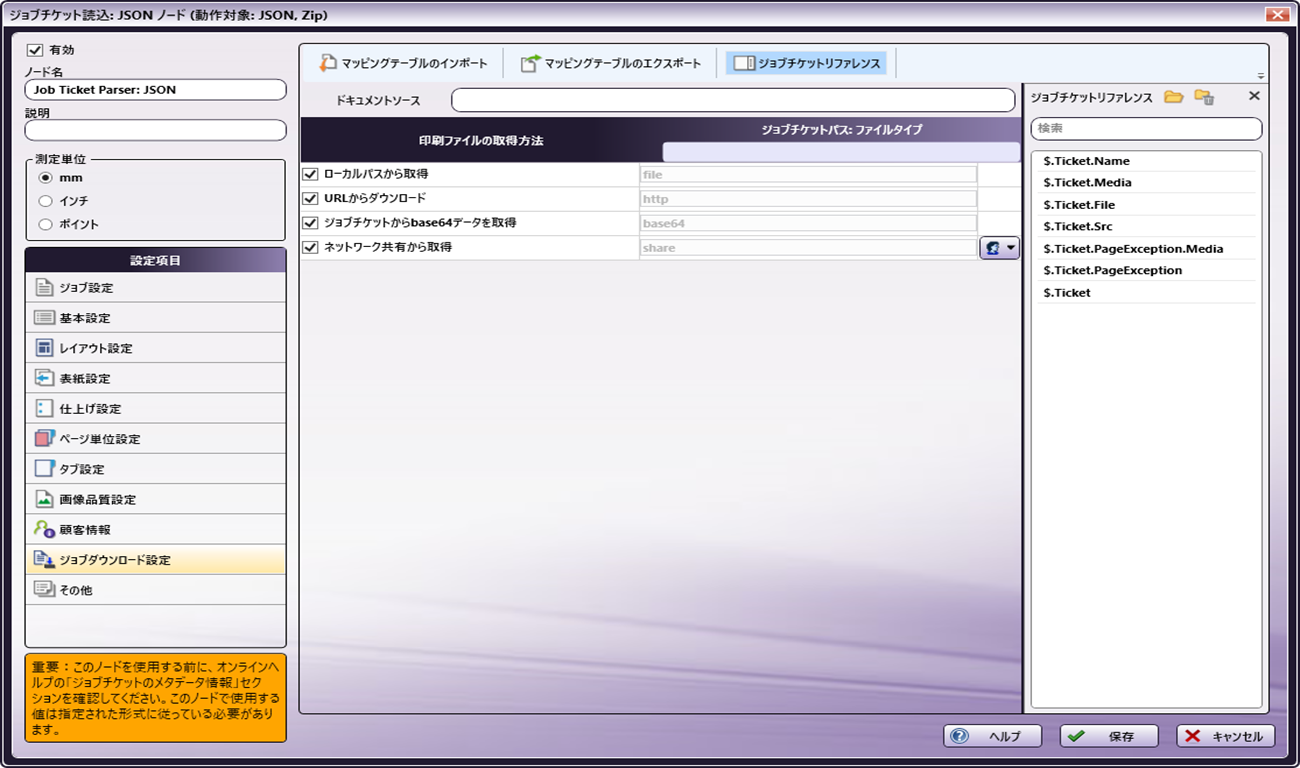Select $.Ticket.PageException.Media reference entry
The image size is (1300, 768).
click(x=1144, y=249)
